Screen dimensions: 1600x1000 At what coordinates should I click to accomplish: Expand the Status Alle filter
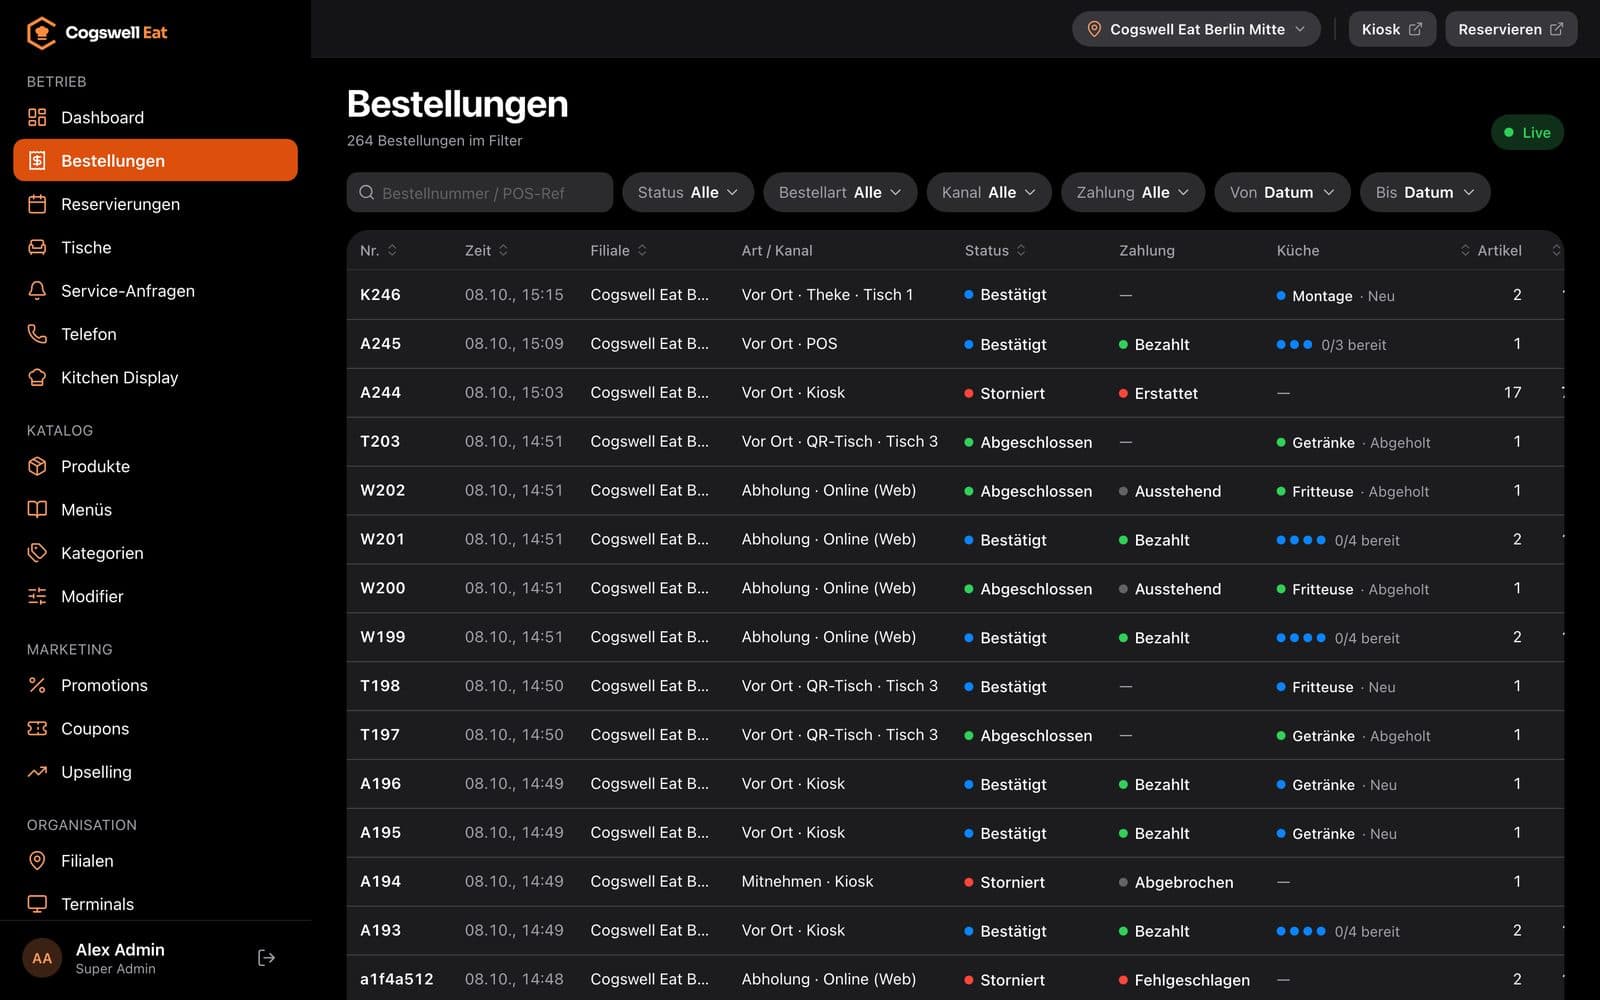[688, 192]
